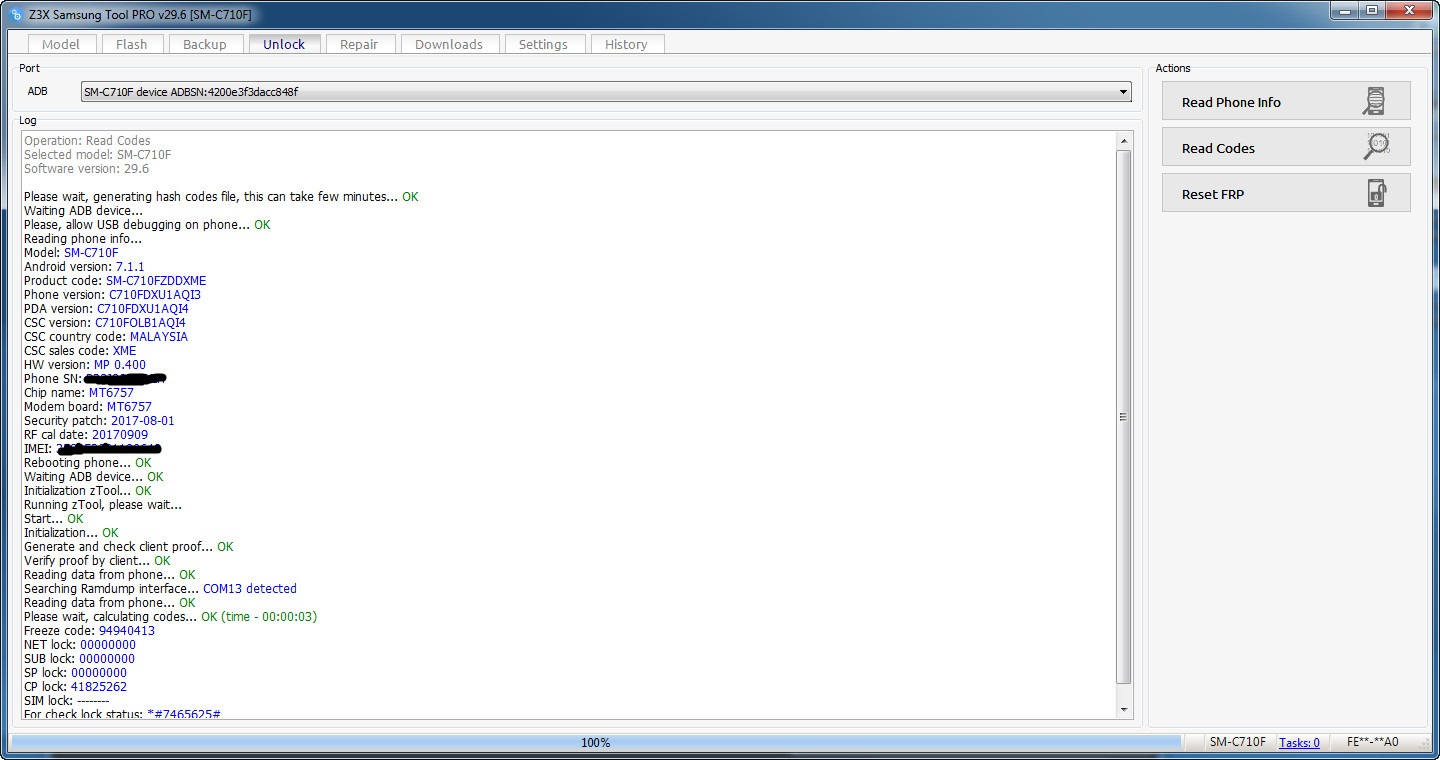Open the Backup tab
Viewport: 1440px width, 760px height.
pyautogui.click(x=205, y=44)
